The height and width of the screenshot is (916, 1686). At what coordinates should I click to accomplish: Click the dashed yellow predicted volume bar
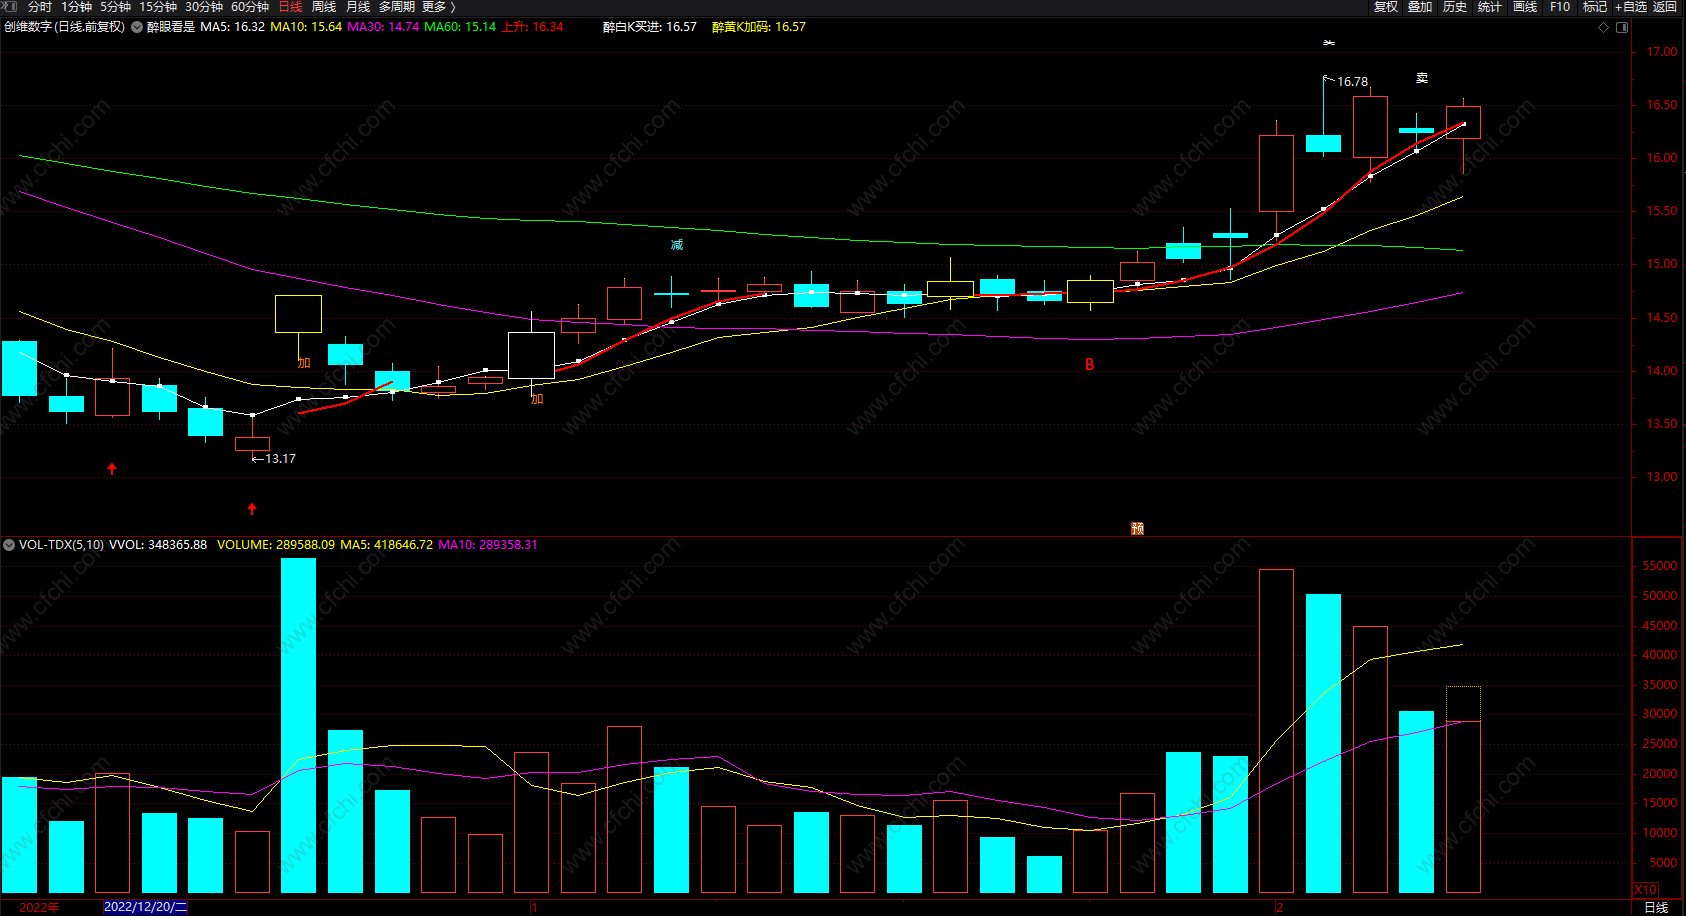tap(1463, 704)
